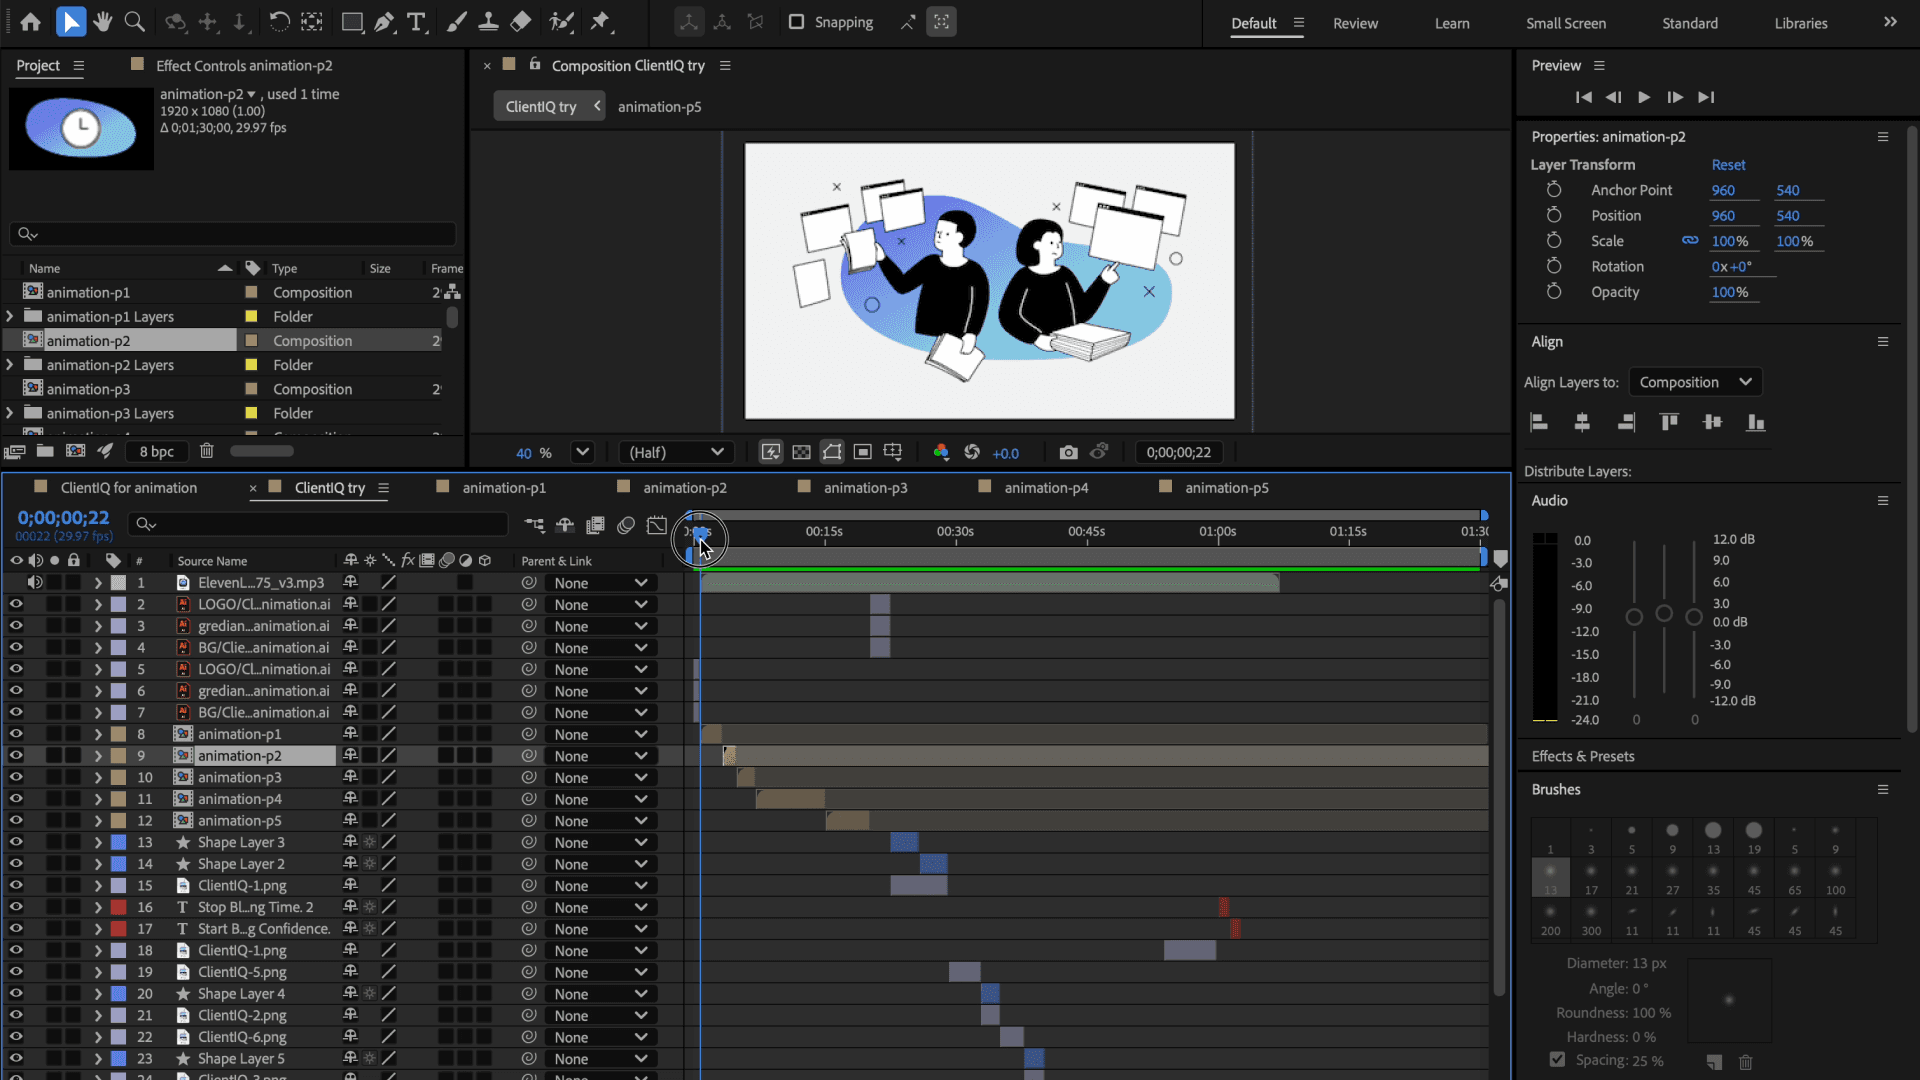The width and height of the screenshot is (1920, 1080).
Task: Switch to the Review workspace
Action: point(1355,23)
